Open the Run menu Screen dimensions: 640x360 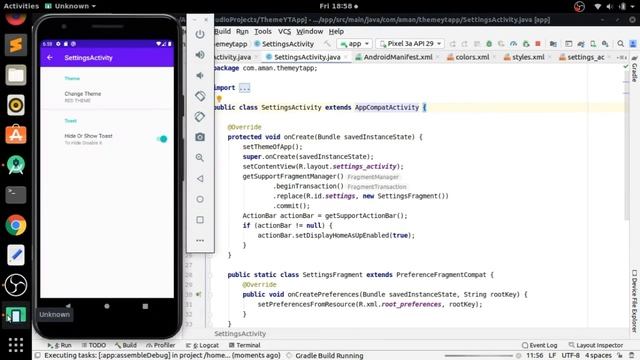pos(242,31)
